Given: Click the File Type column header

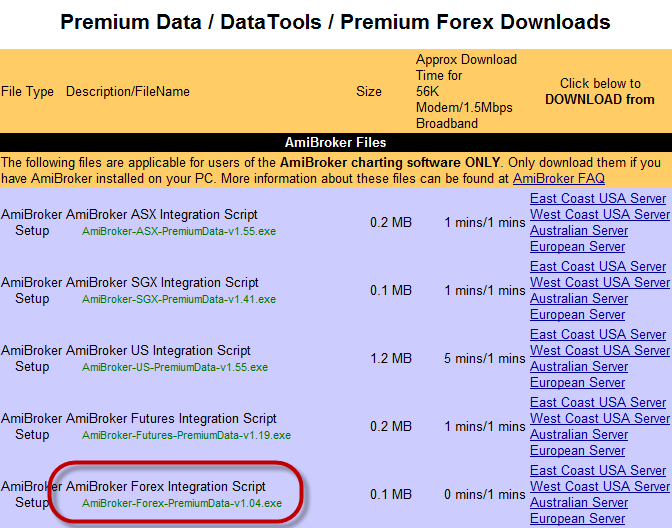Looking at the screenshot, I should (27, 91).
